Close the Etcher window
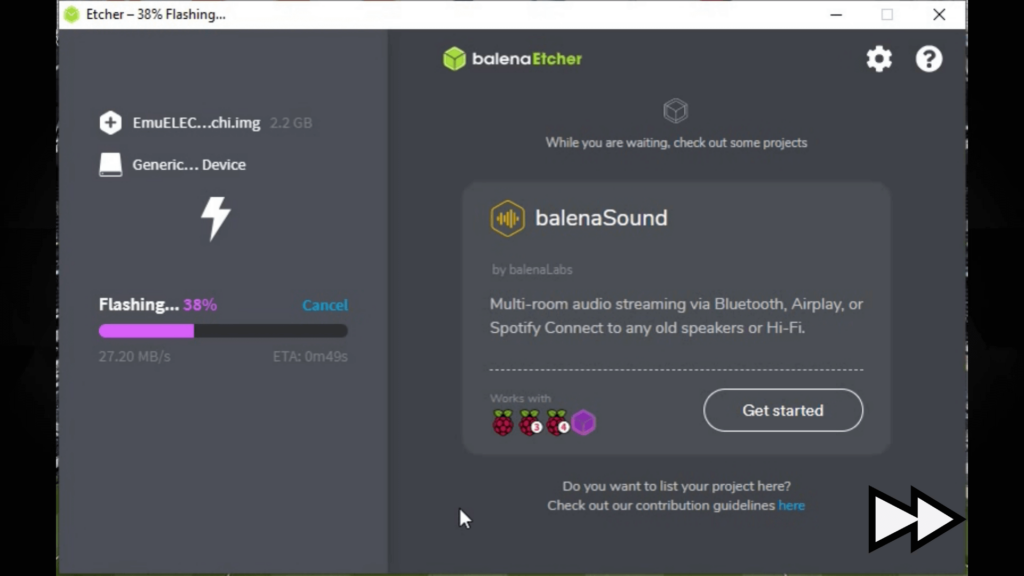This screenshot has width=1024, height=576. (939, 14)
